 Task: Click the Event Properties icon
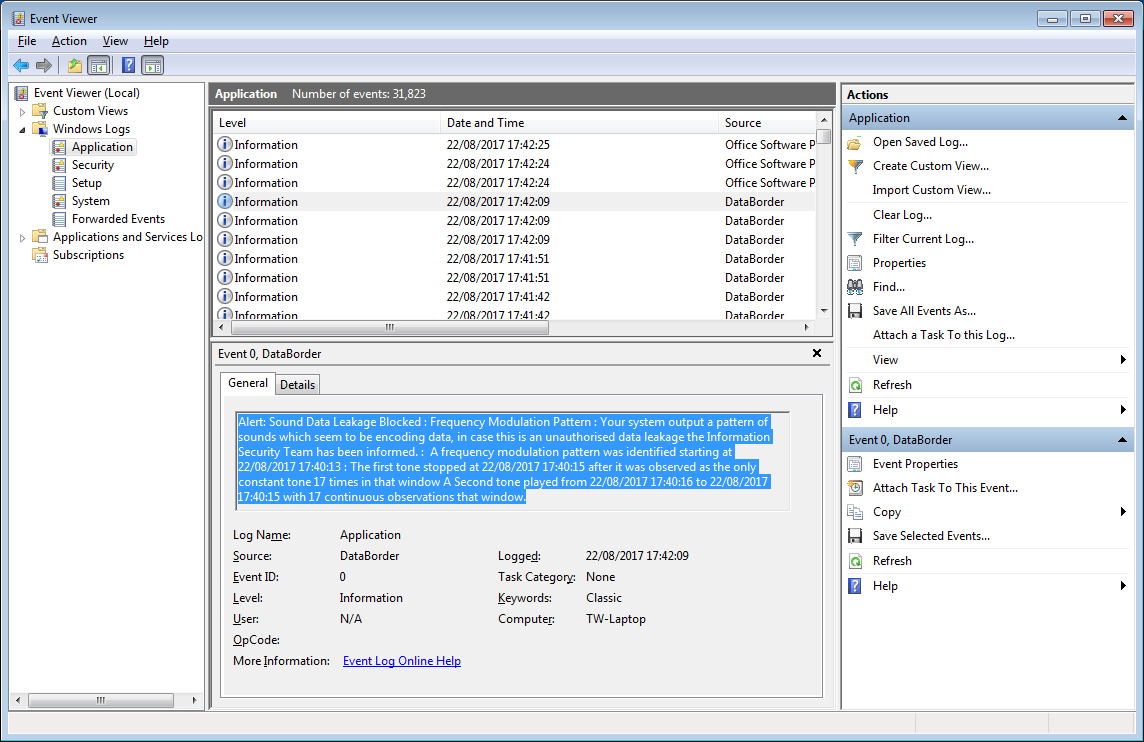855,464
